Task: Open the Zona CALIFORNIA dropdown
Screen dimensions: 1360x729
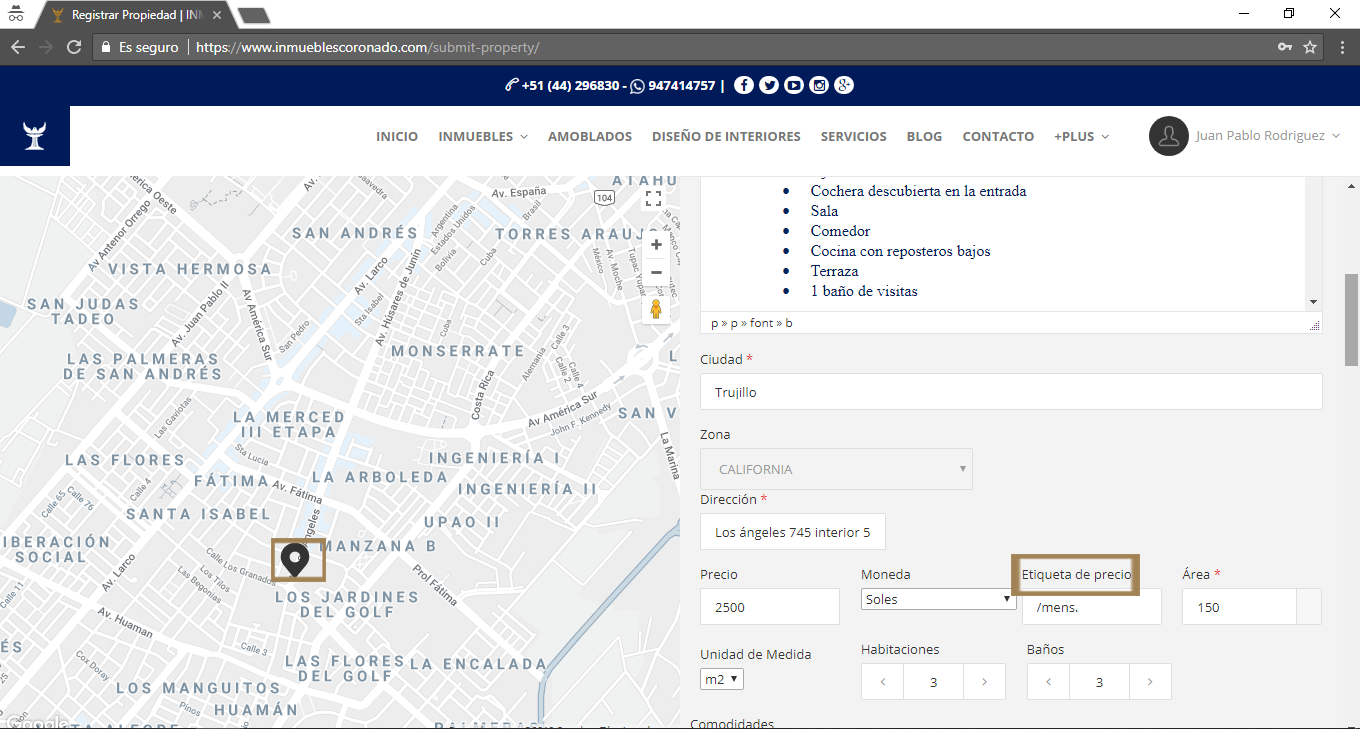Action: pyautogui.click(x=836, y=469)
